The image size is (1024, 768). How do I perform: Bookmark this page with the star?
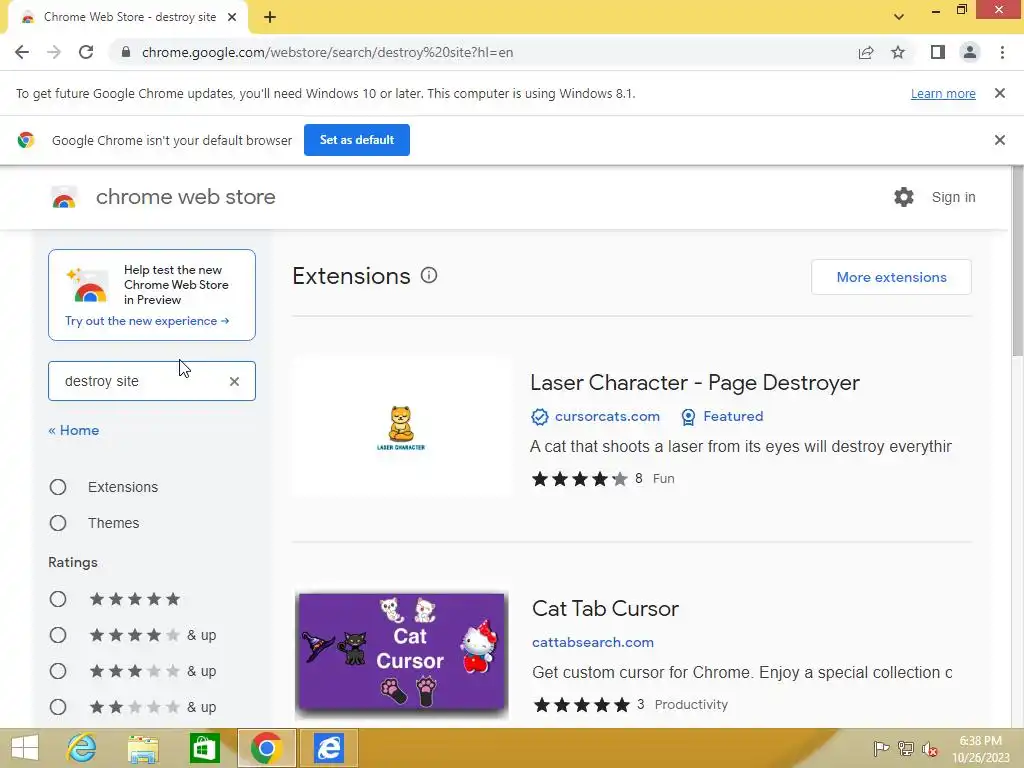point(898,52)
